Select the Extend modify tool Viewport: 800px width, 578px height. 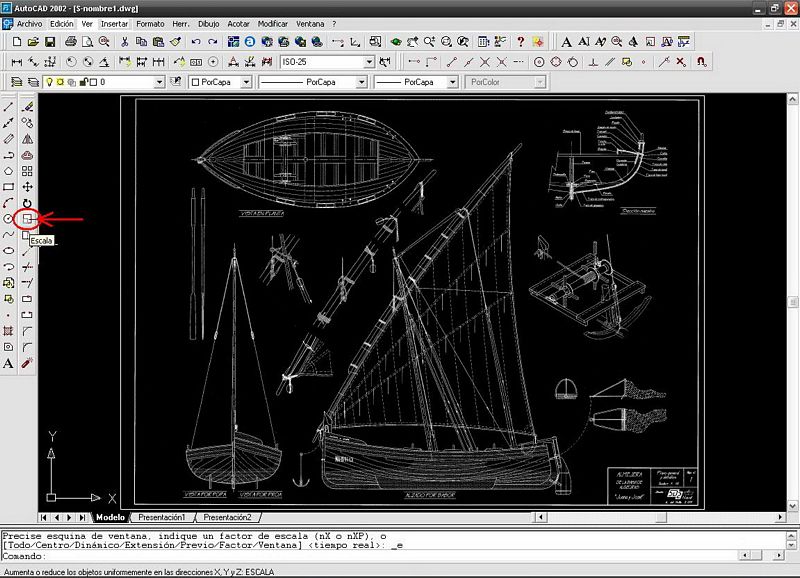(27, 283)
